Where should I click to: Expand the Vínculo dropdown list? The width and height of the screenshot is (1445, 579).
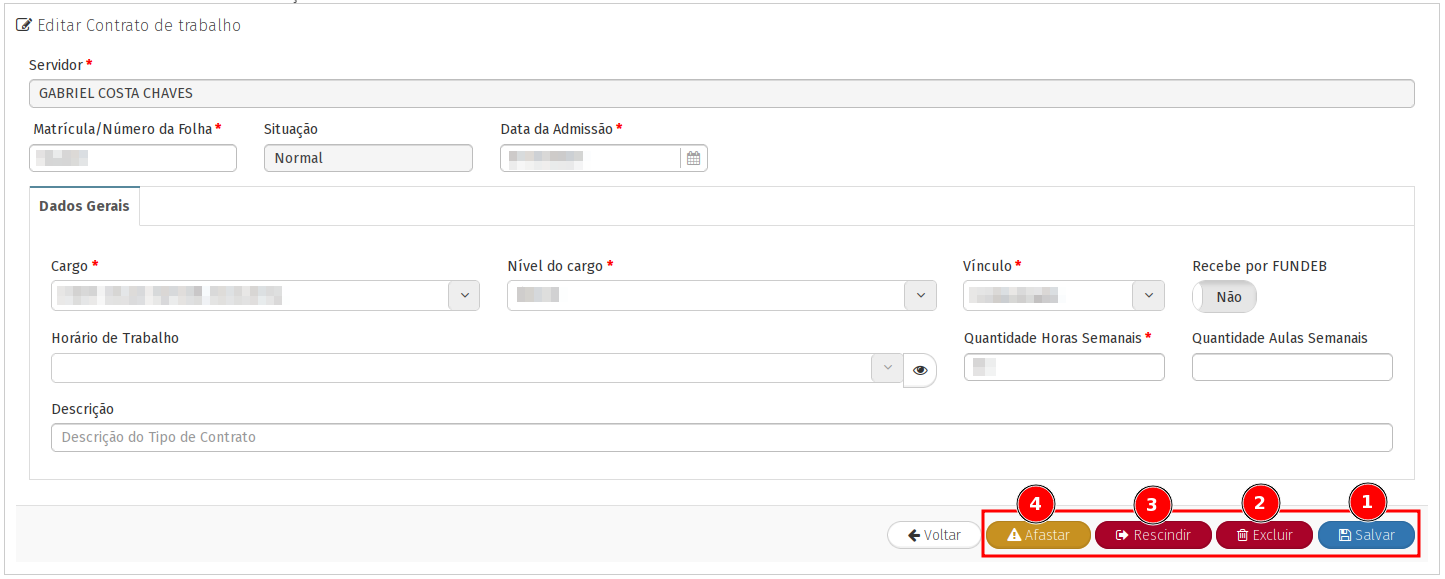click(x=1148, y=295)
